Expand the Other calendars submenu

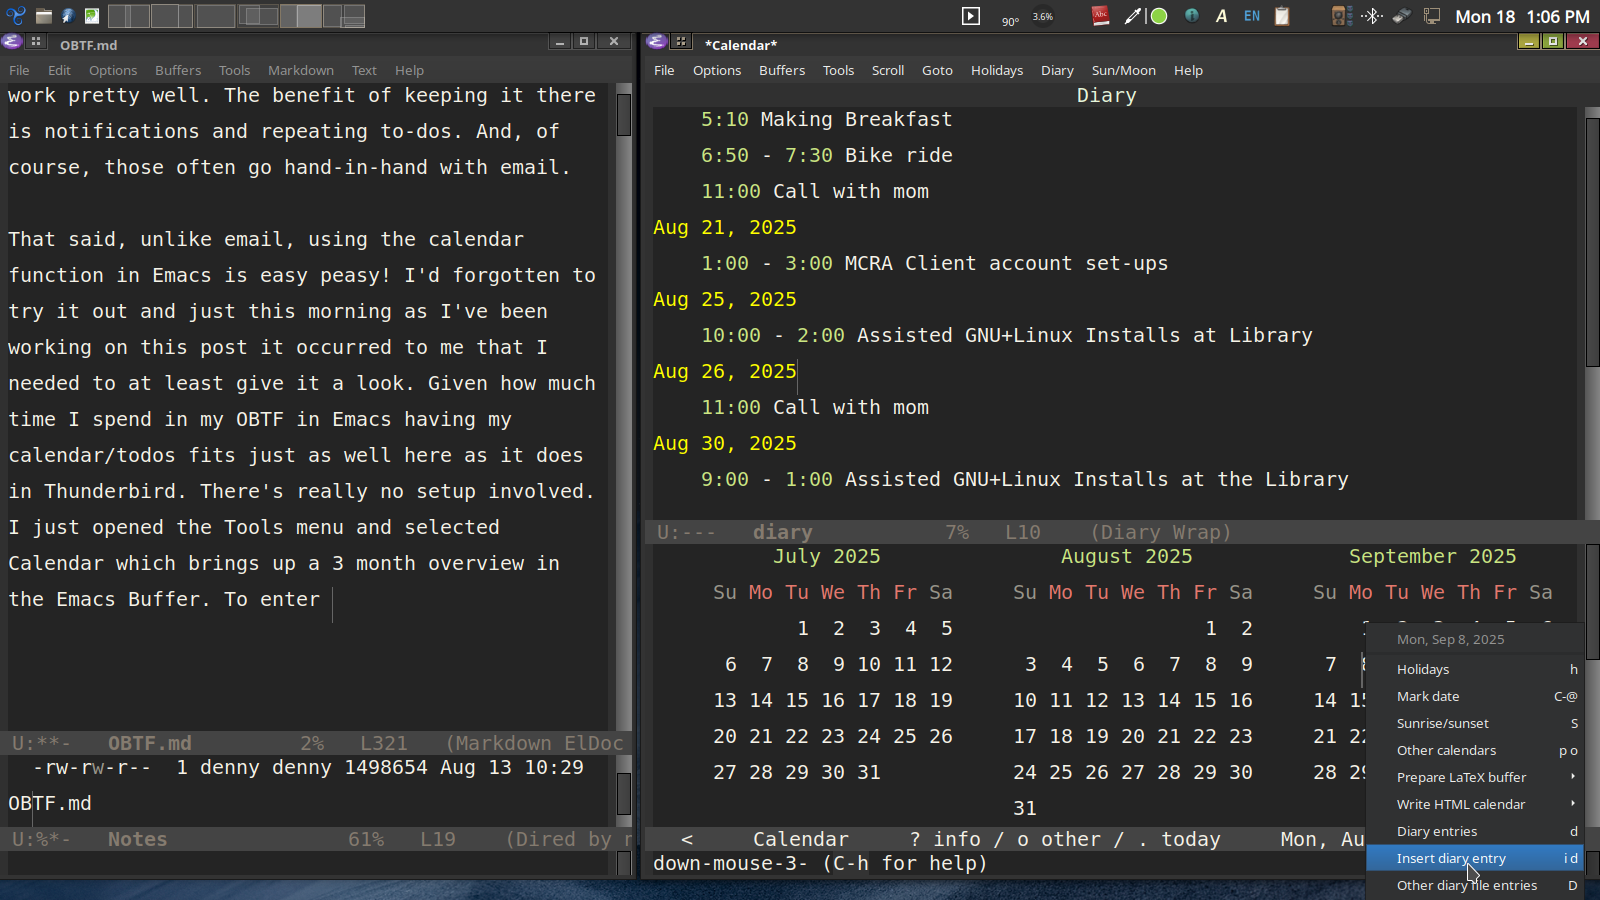[1446, 750]
